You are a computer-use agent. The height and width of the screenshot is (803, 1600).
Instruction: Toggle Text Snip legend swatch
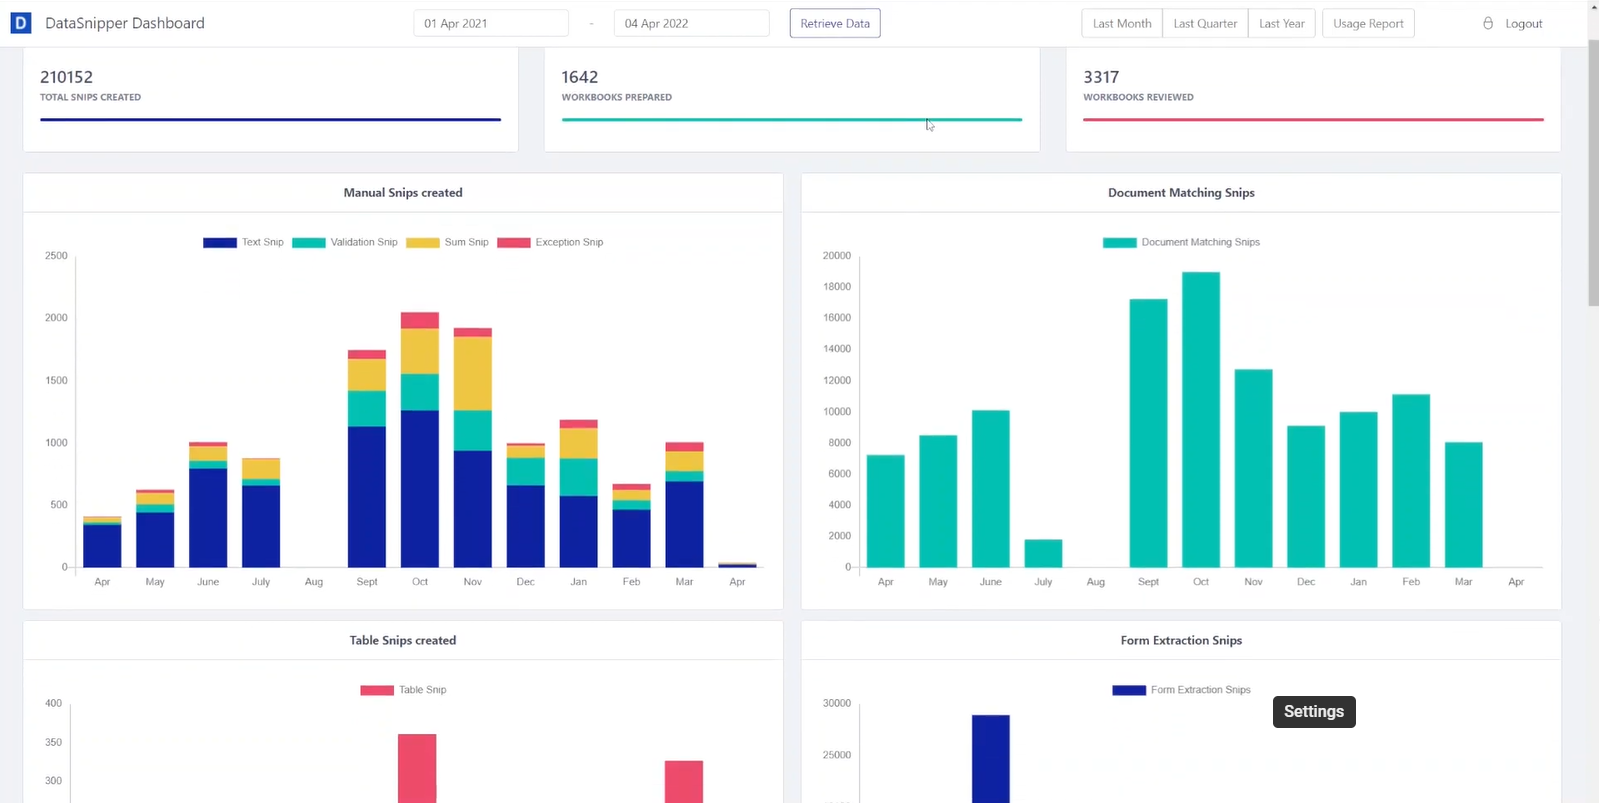click(x=220, y=242)
